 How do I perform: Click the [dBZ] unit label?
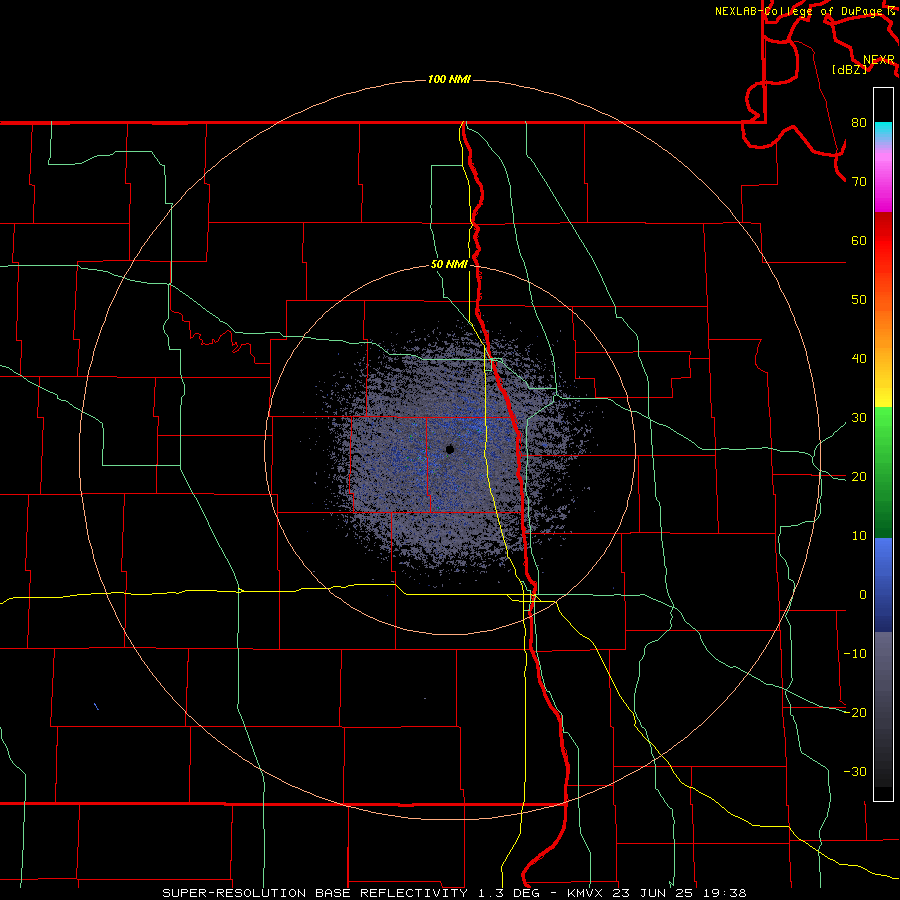pos(849,70)
